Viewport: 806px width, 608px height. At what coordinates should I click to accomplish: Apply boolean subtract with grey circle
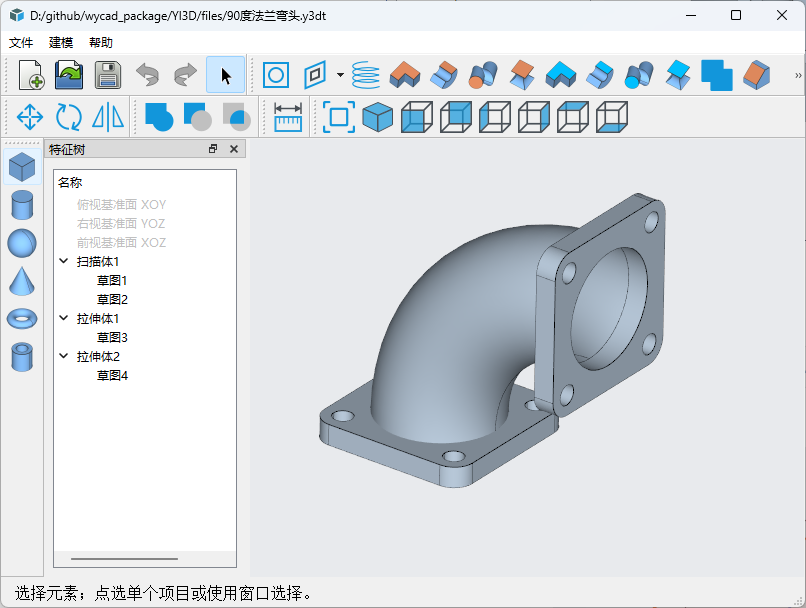tap(198, 117)
